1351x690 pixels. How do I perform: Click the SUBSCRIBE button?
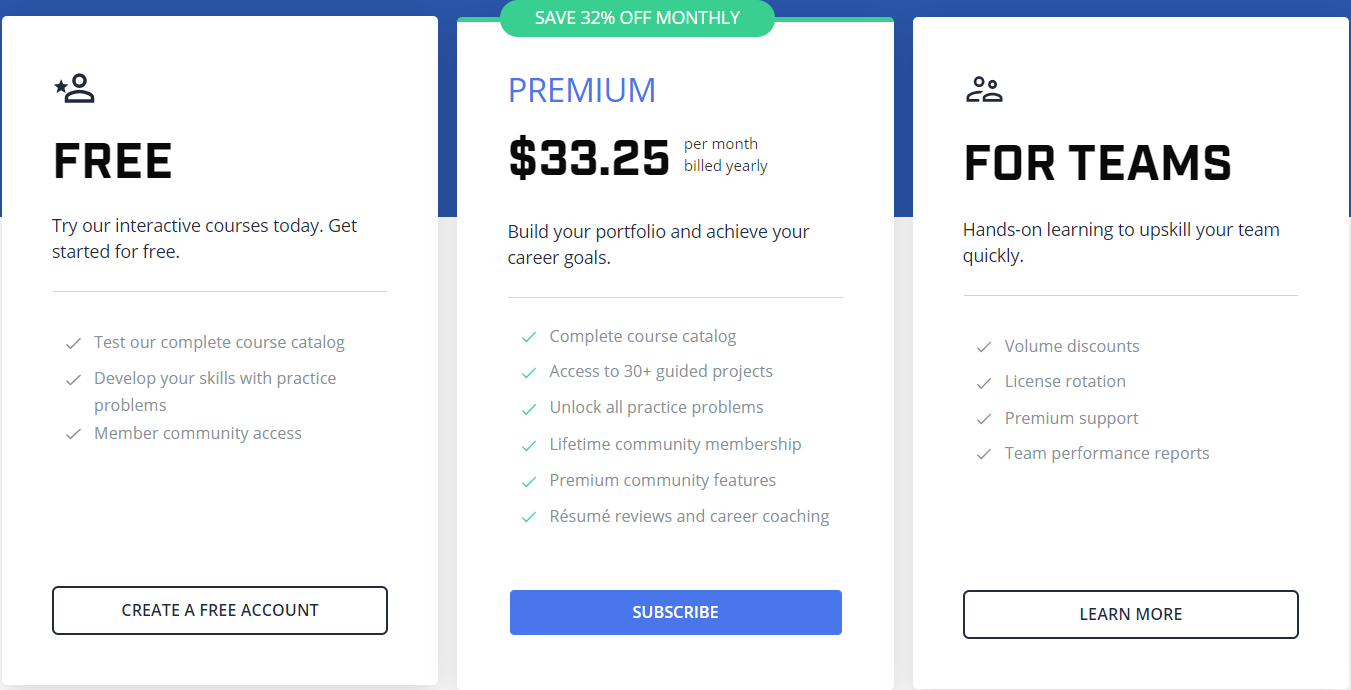tap(675, 612)
